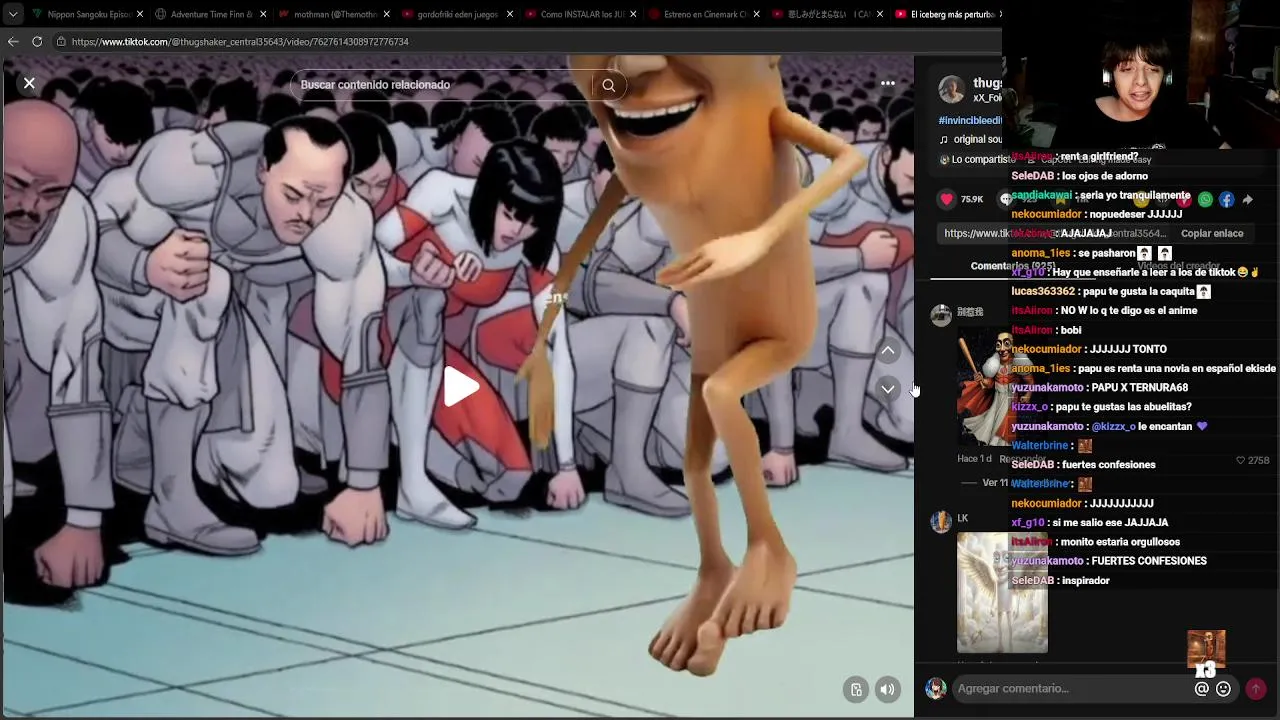Click chat message 'los ojos de adorno'

1105,176
